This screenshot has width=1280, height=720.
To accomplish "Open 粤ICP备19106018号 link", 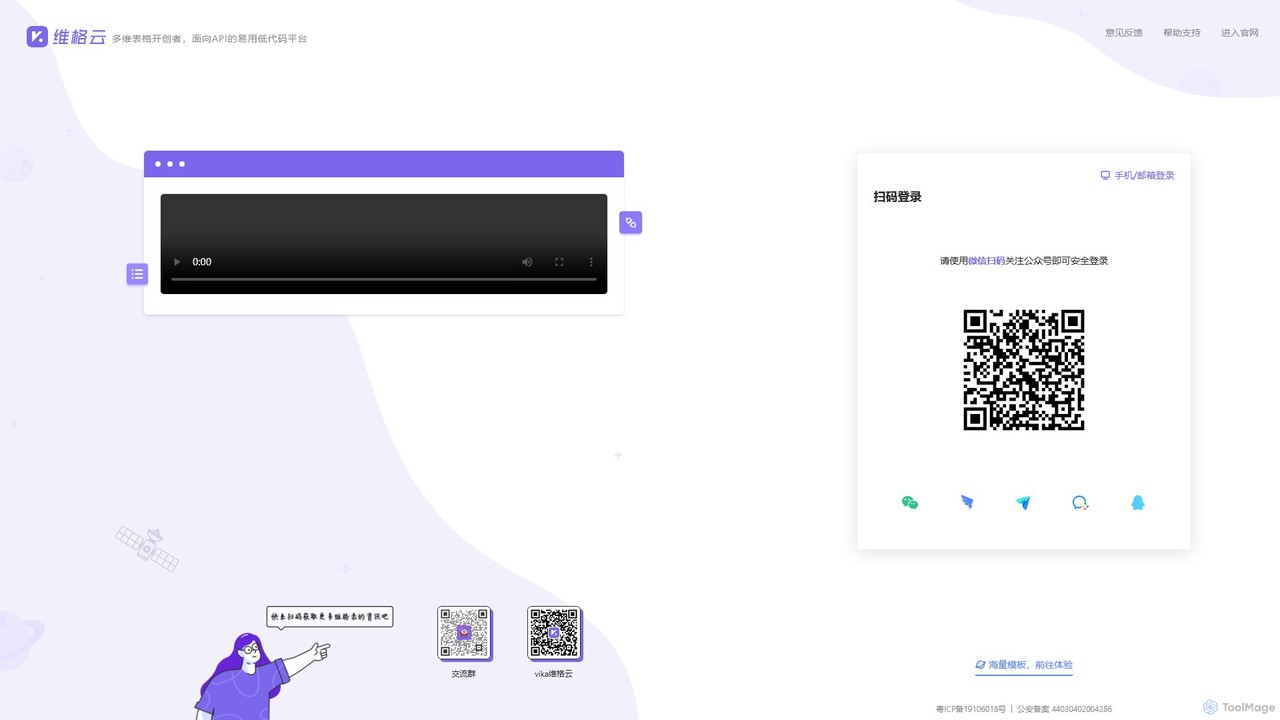I will pyautogui.click(x=971, y=709).
